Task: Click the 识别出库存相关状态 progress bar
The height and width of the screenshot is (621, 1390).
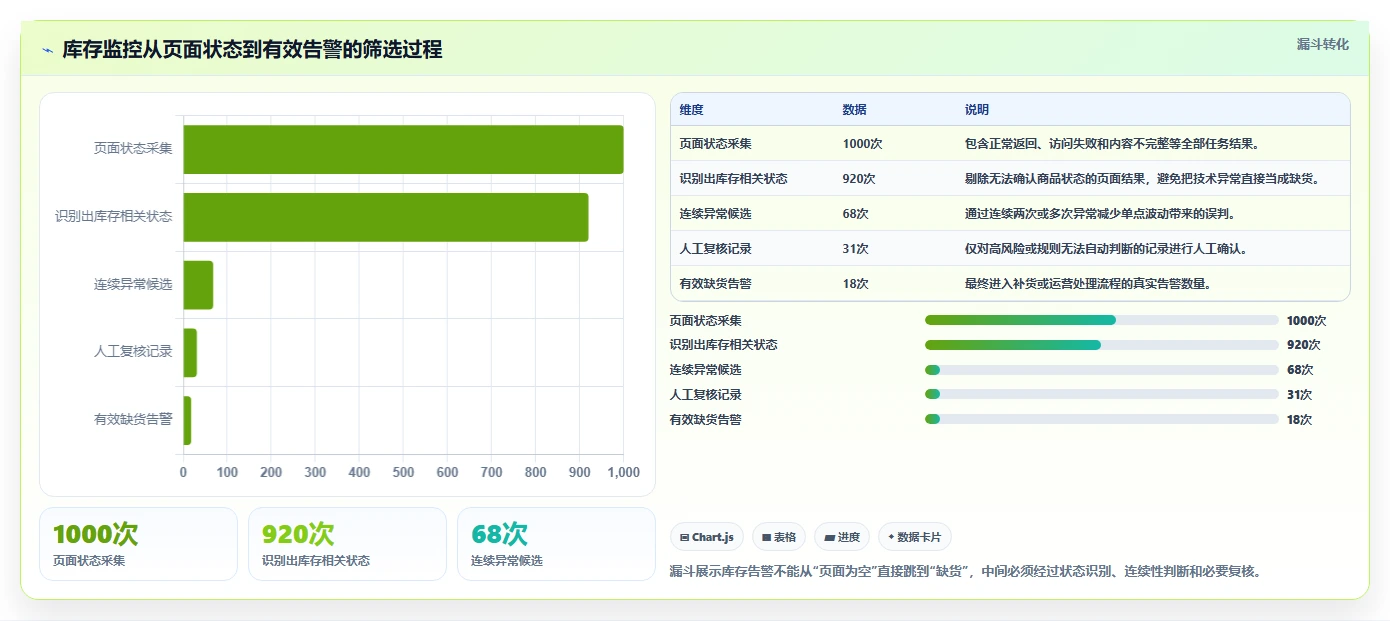Action: [x=1102, y=345]
